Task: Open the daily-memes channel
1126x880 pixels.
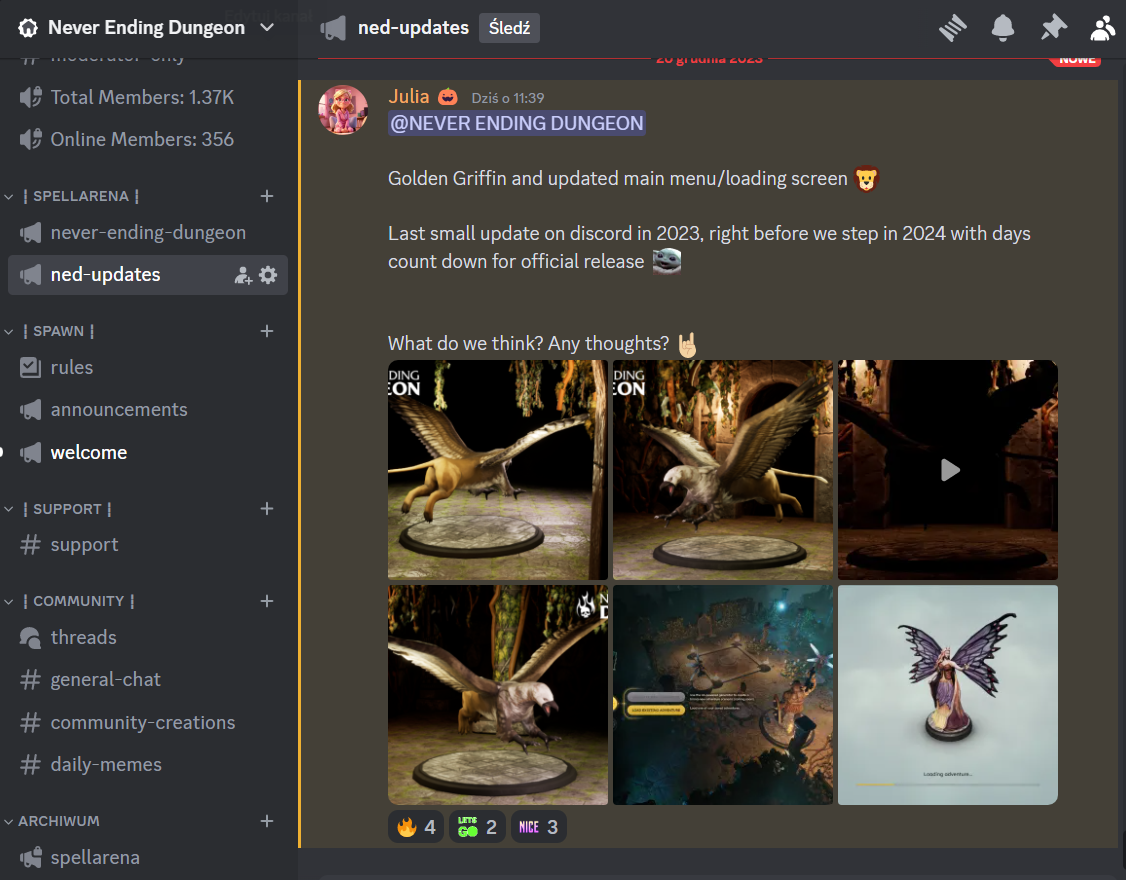Action: 148,764
